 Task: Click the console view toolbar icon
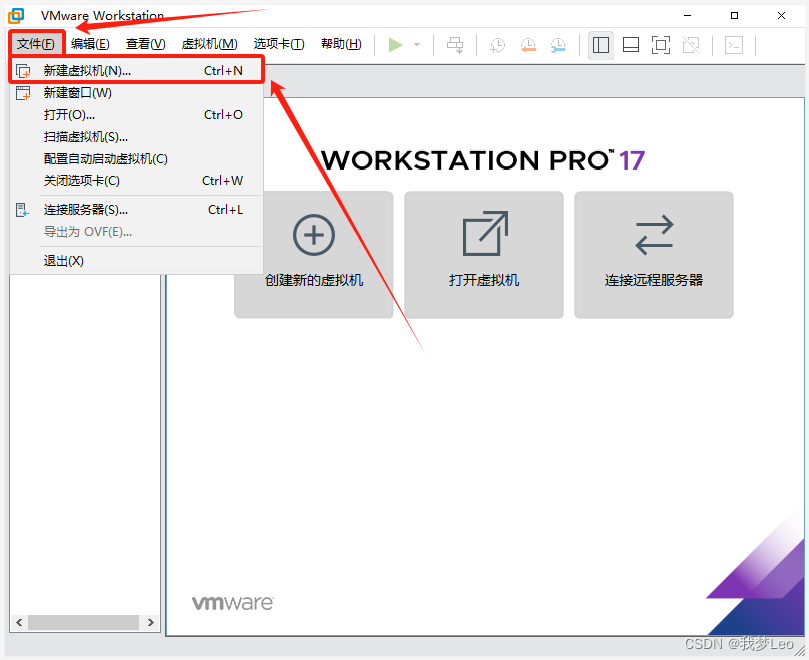(x=734, y=45)
